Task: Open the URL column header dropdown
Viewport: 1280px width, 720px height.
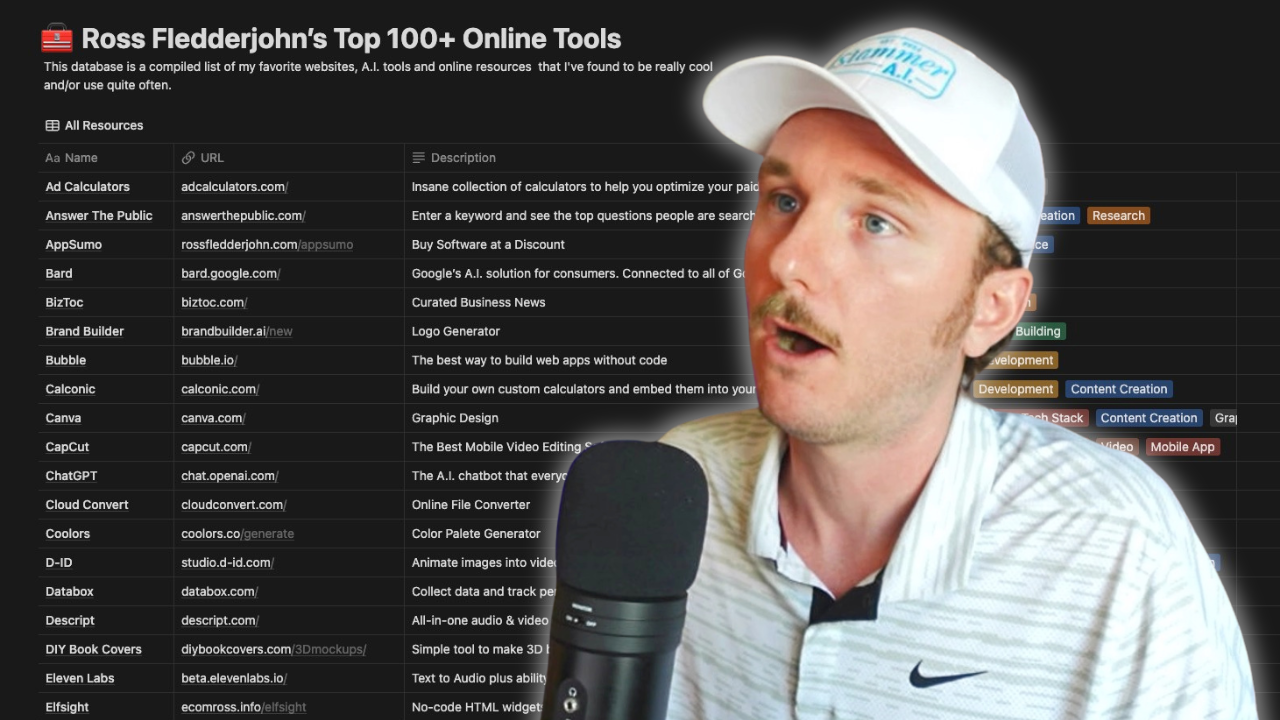Action: point(211,157)
